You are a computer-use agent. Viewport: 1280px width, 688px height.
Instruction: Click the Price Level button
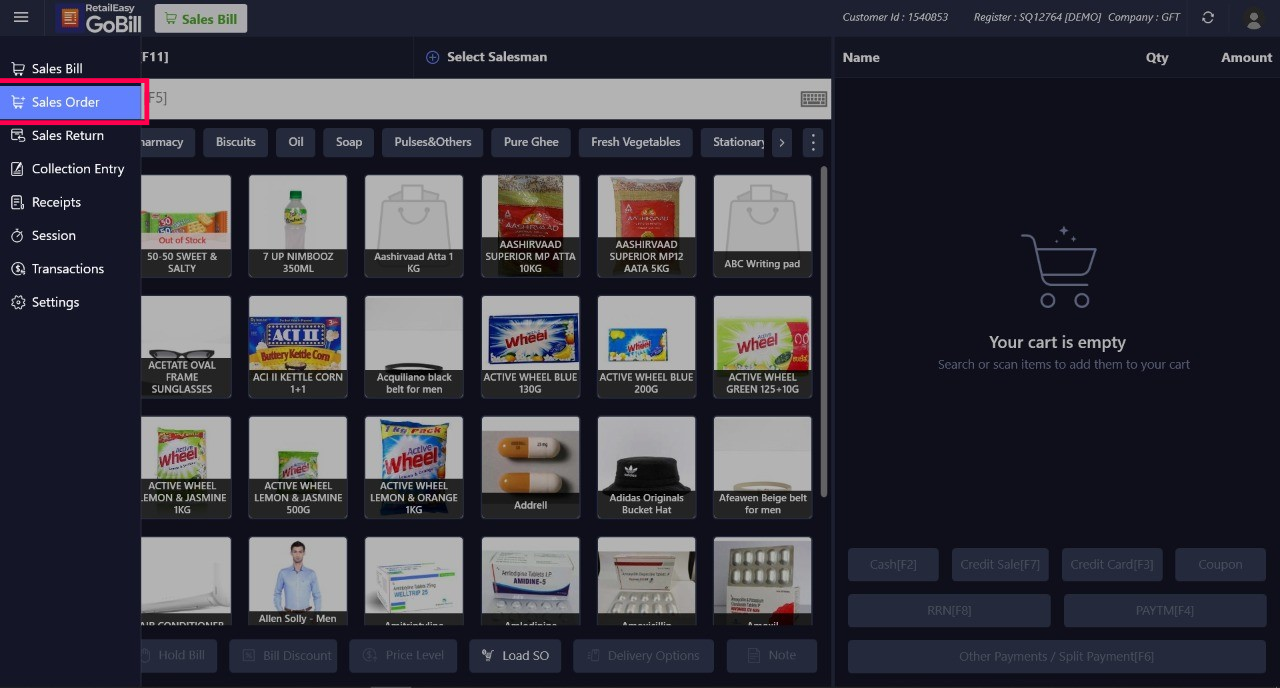404,656
